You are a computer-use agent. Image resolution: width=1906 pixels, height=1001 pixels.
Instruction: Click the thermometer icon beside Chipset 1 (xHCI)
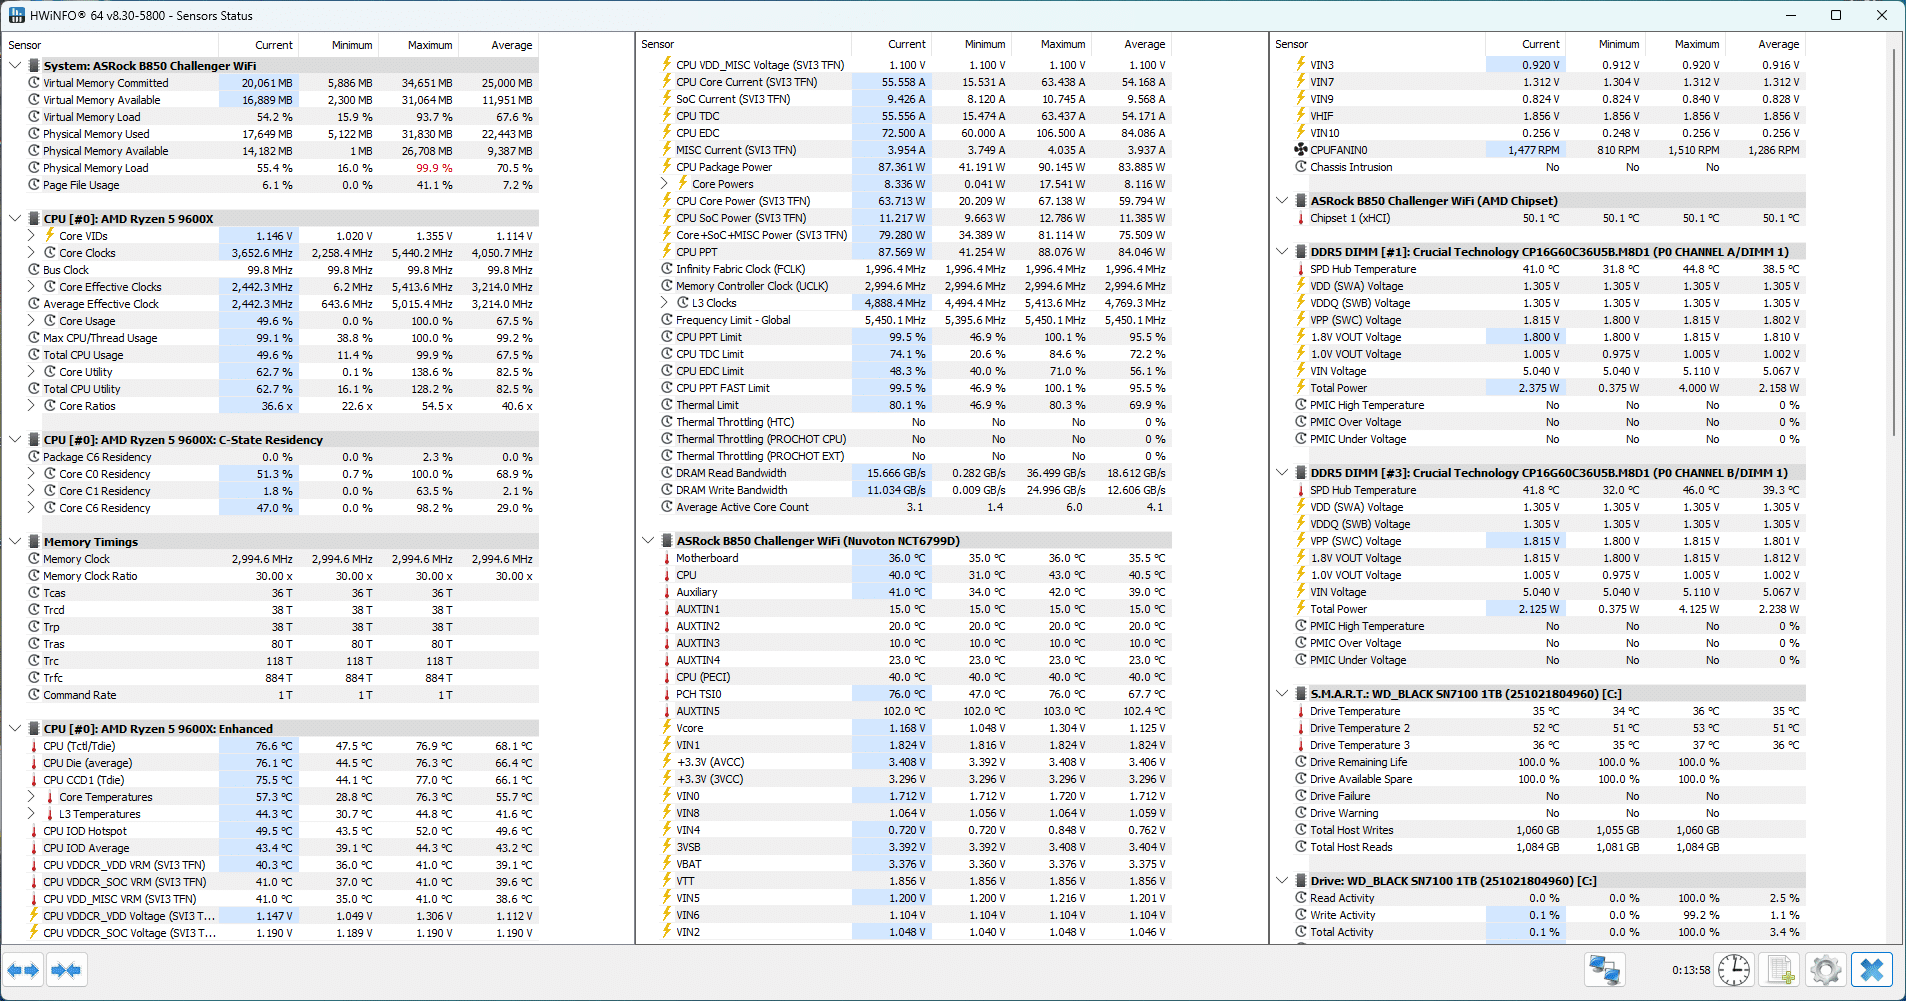click(x=1301, y=218)
